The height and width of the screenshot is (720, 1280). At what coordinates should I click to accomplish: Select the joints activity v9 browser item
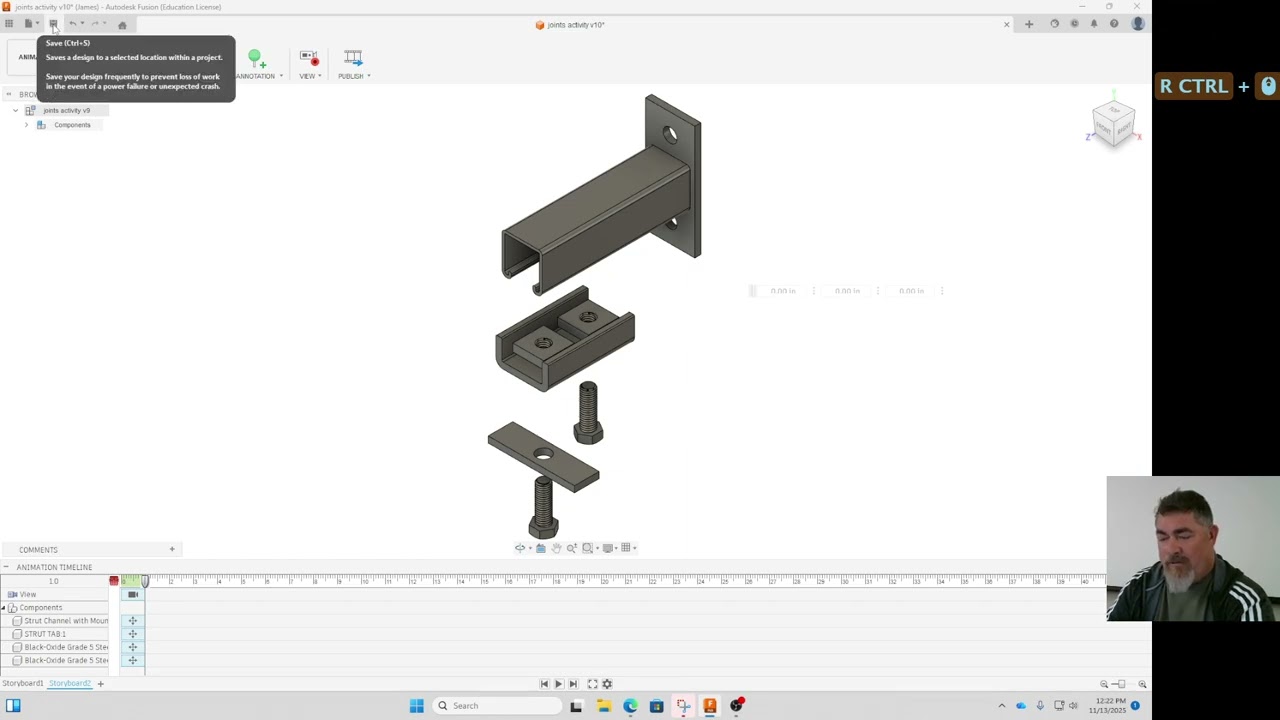point(66,110)
